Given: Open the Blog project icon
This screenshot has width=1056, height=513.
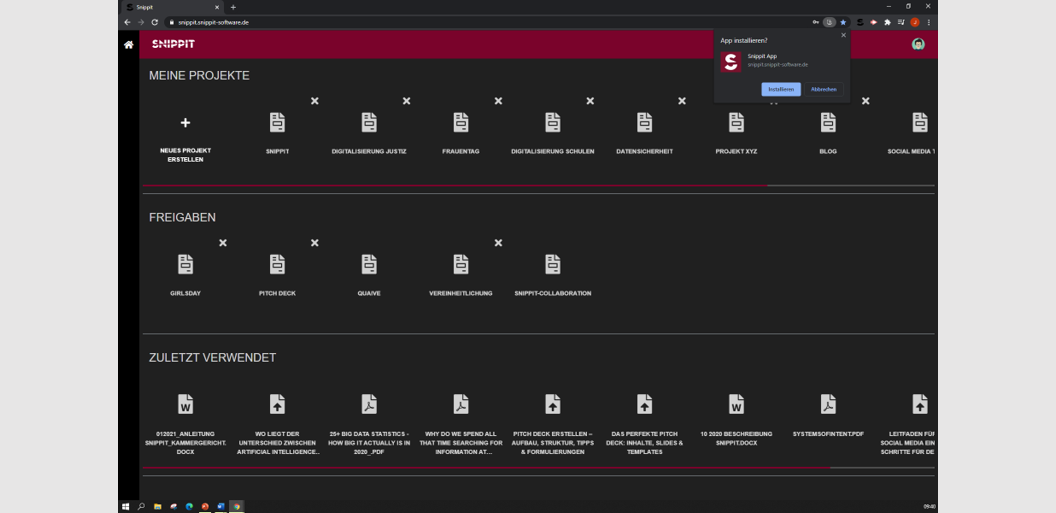Looking at the screenshot, I should 828,123.
